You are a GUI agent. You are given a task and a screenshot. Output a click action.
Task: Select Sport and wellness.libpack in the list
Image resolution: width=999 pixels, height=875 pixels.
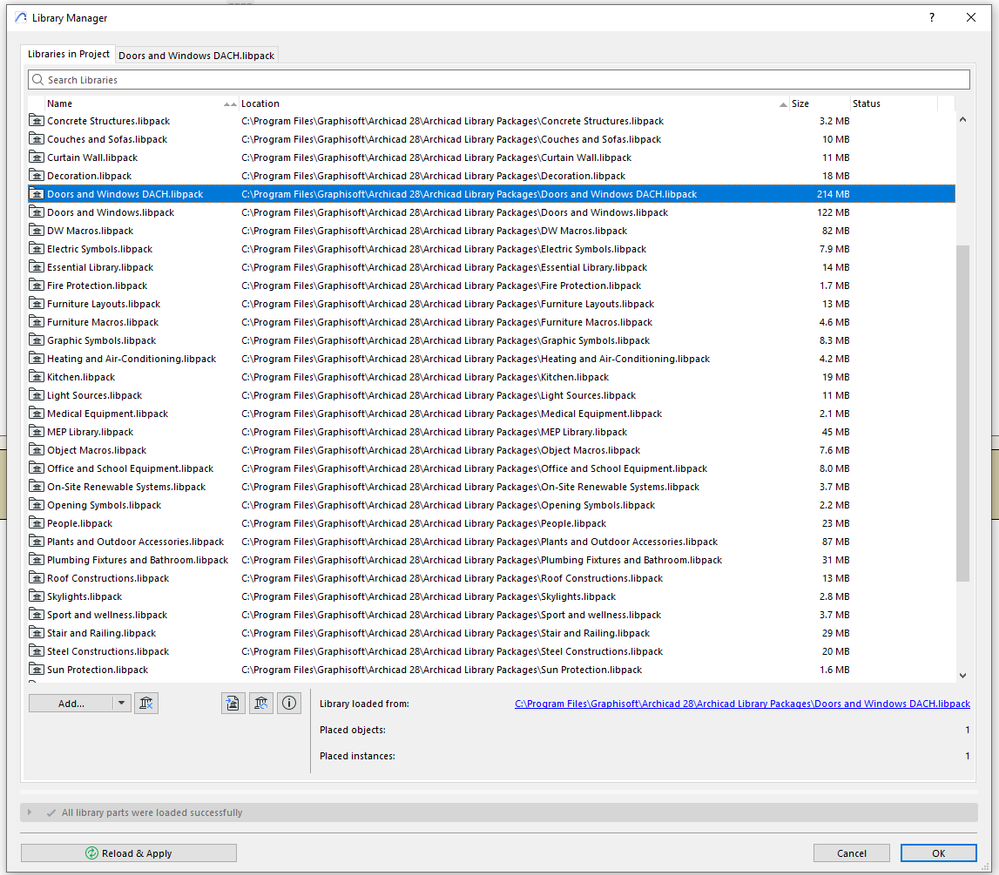click(x=107, y=614)
